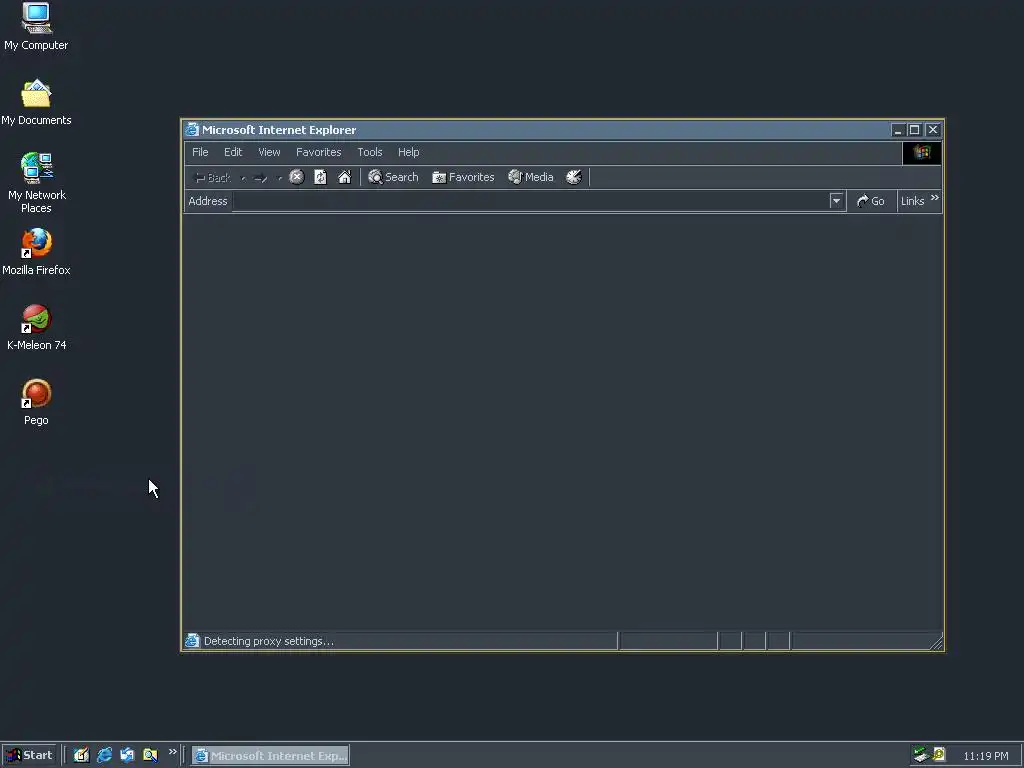Open the Tools menu
The height and width of the screenshot is (768, 1024).
click(x=370, y=152)
